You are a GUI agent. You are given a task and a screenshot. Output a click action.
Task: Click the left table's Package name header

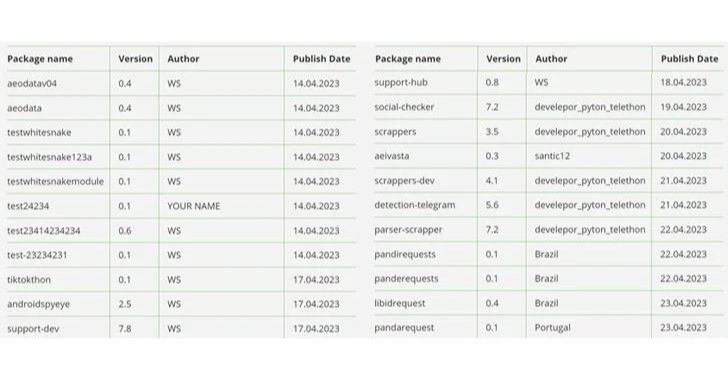point(40,59)
